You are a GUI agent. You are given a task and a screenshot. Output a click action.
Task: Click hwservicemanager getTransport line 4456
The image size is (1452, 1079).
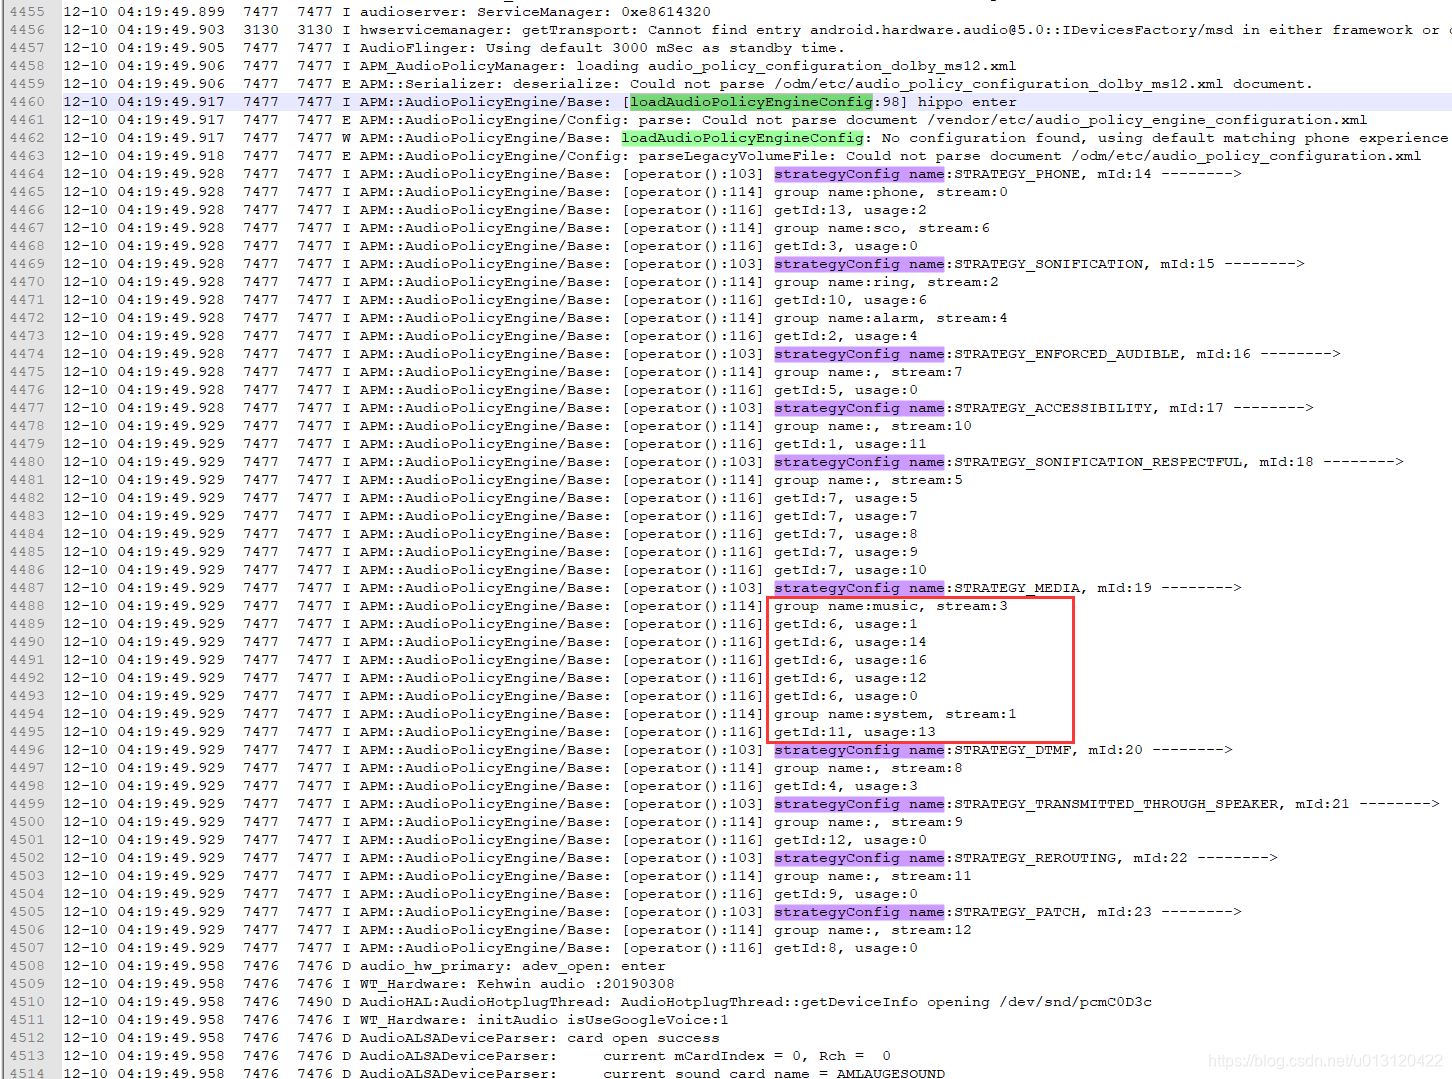[x=906, y=30]
